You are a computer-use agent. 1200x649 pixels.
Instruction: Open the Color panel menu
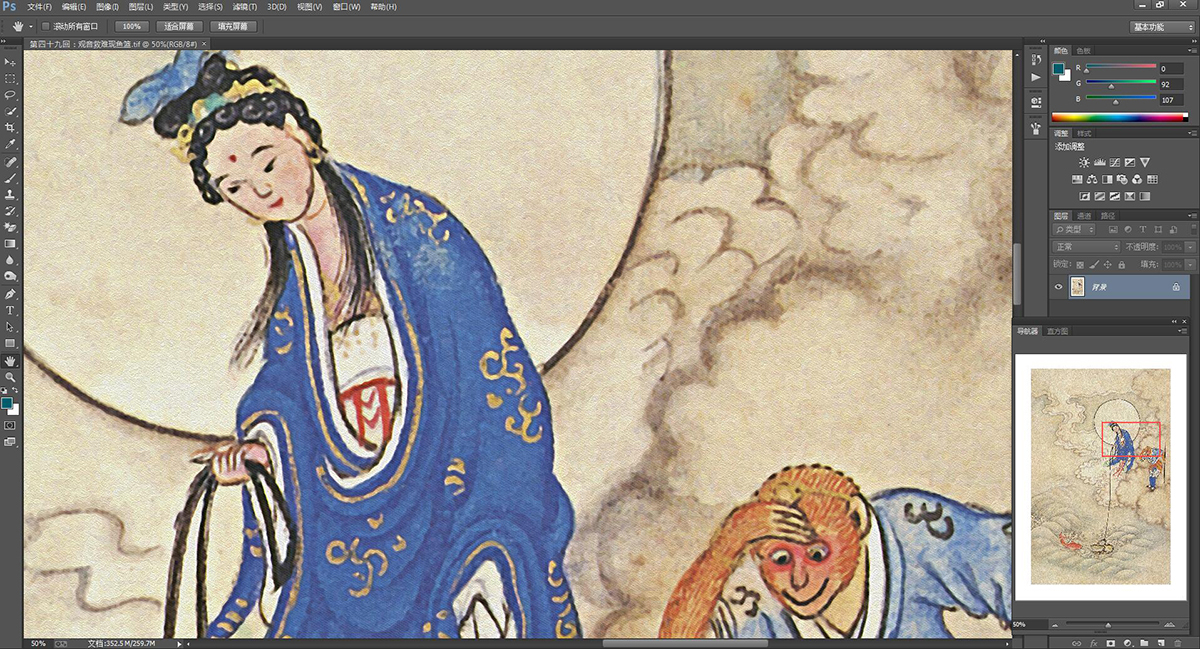pyautogui.click(x=1191, y=49)
